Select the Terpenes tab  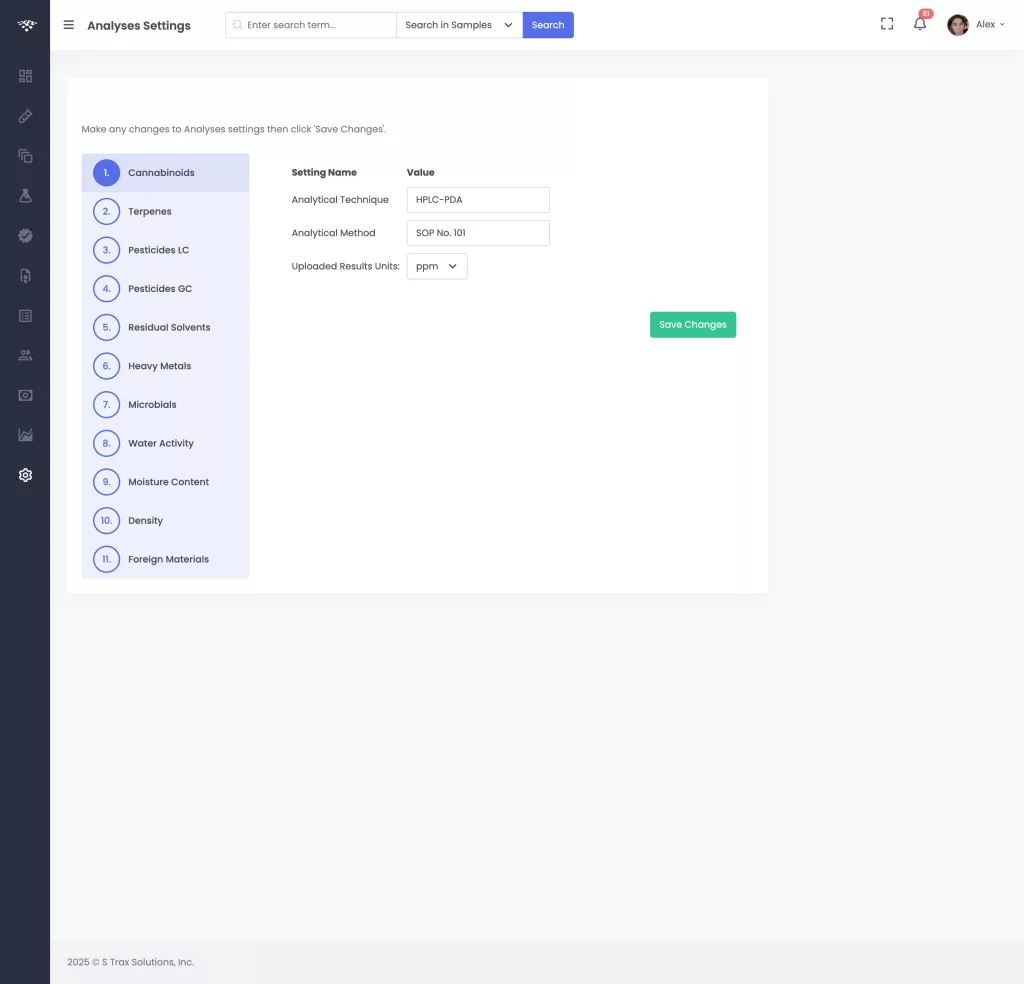pos(165,212)
